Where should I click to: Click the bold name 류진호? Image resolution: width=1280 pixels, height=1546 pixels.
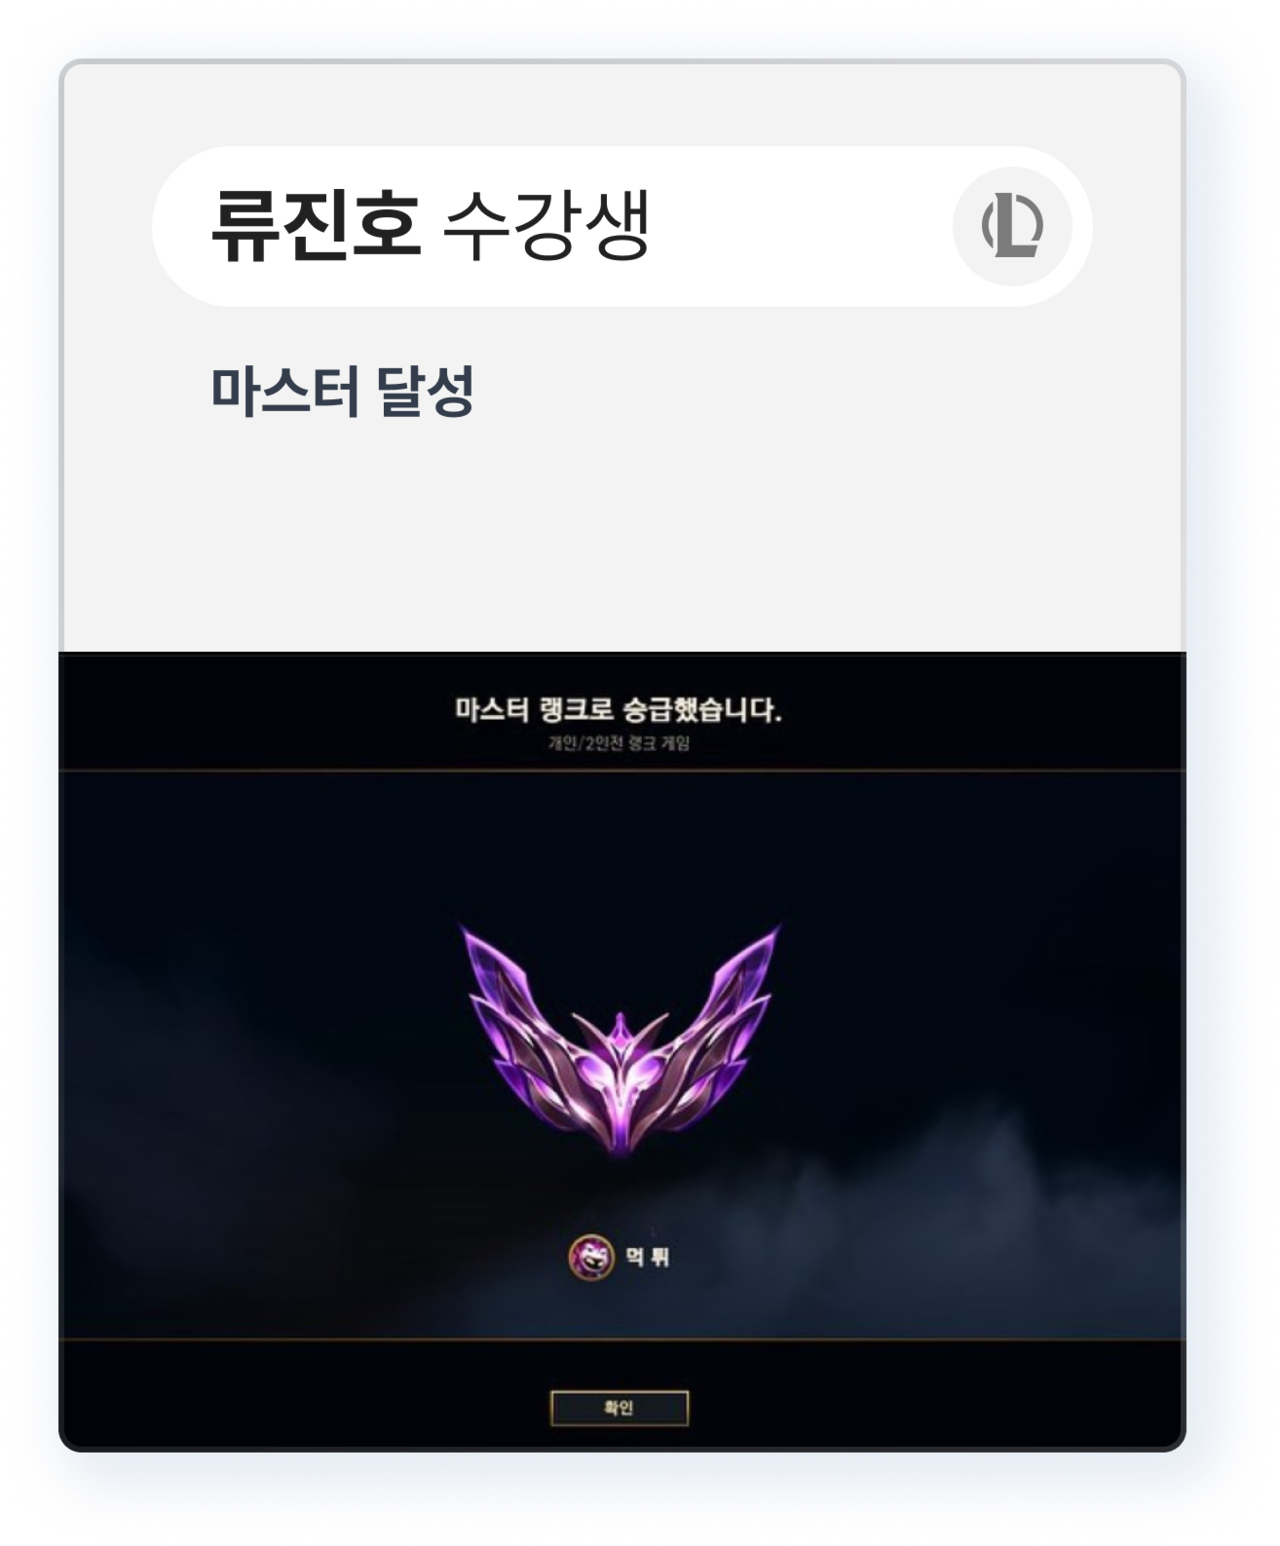pos(315,225)
